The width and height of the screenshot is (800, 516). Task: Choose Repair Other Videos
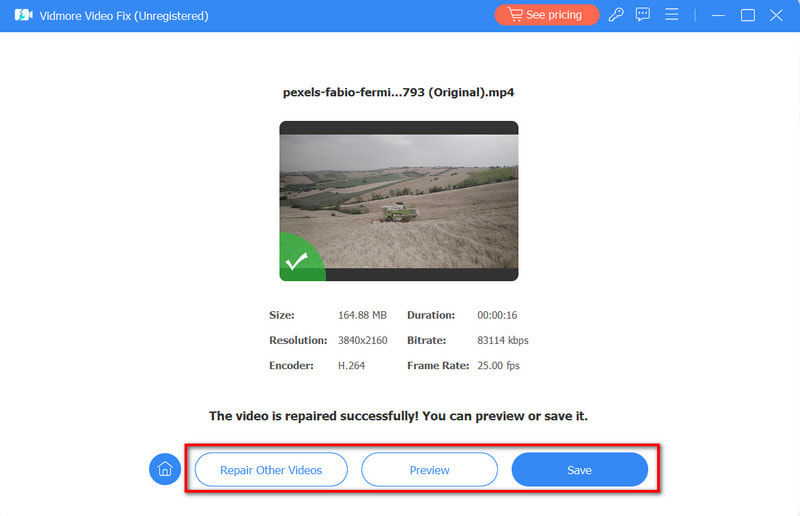[x=271, y=469]
